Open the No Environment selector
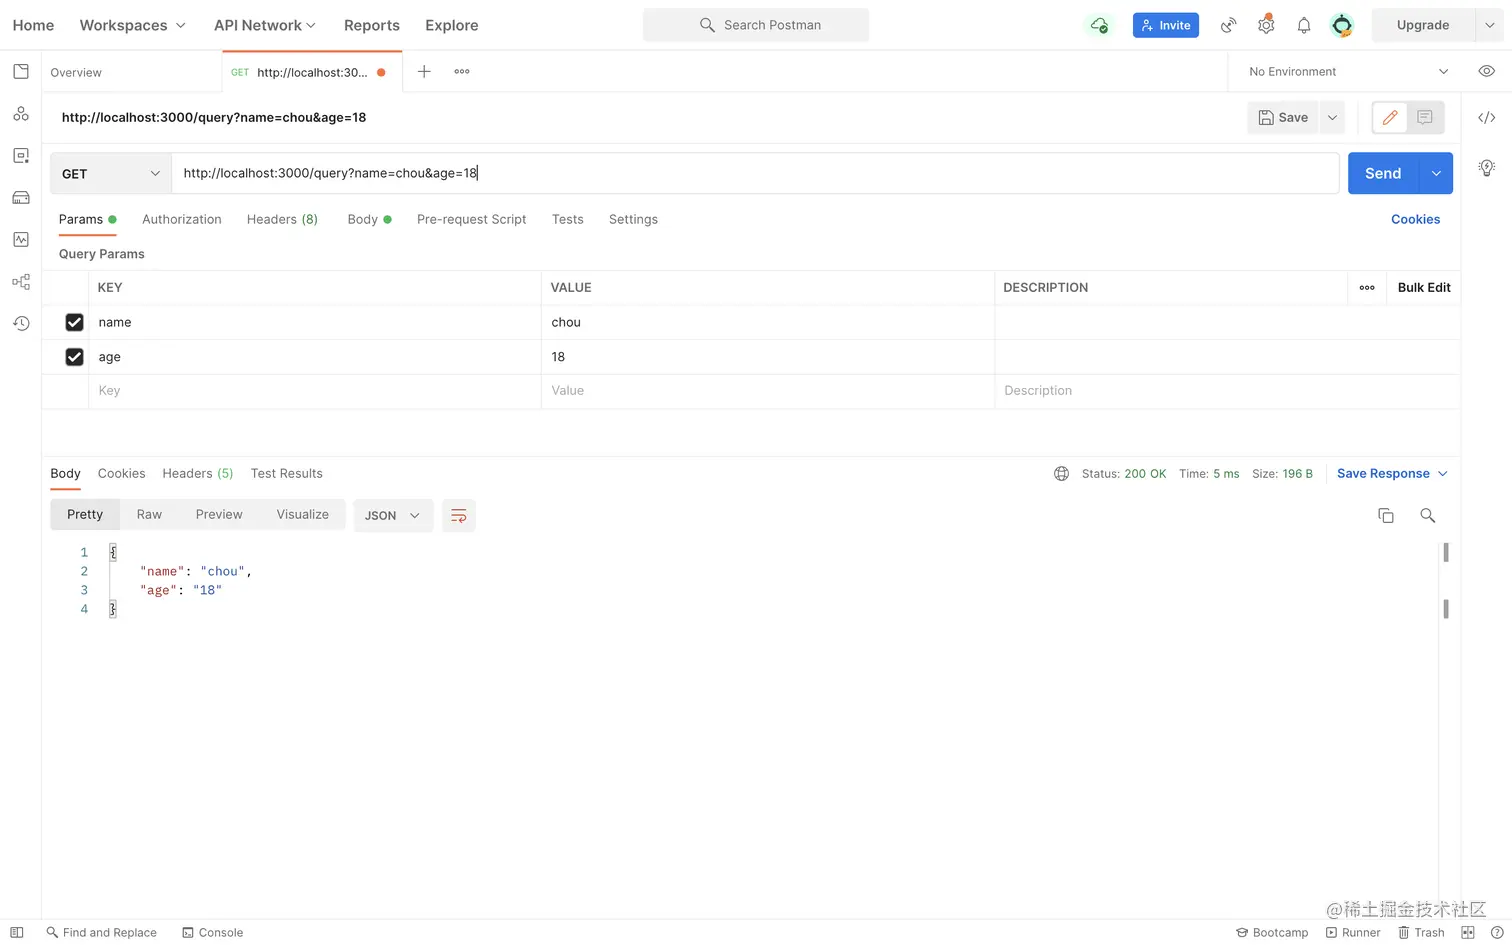Viewport: 1512px width, 945px height. click(1348, 71)
